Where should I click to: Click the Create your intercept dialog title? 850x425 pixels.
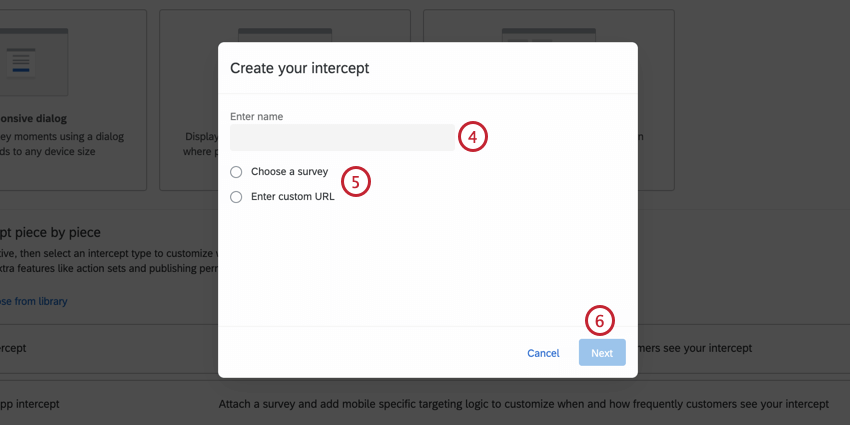click(300, 68)
